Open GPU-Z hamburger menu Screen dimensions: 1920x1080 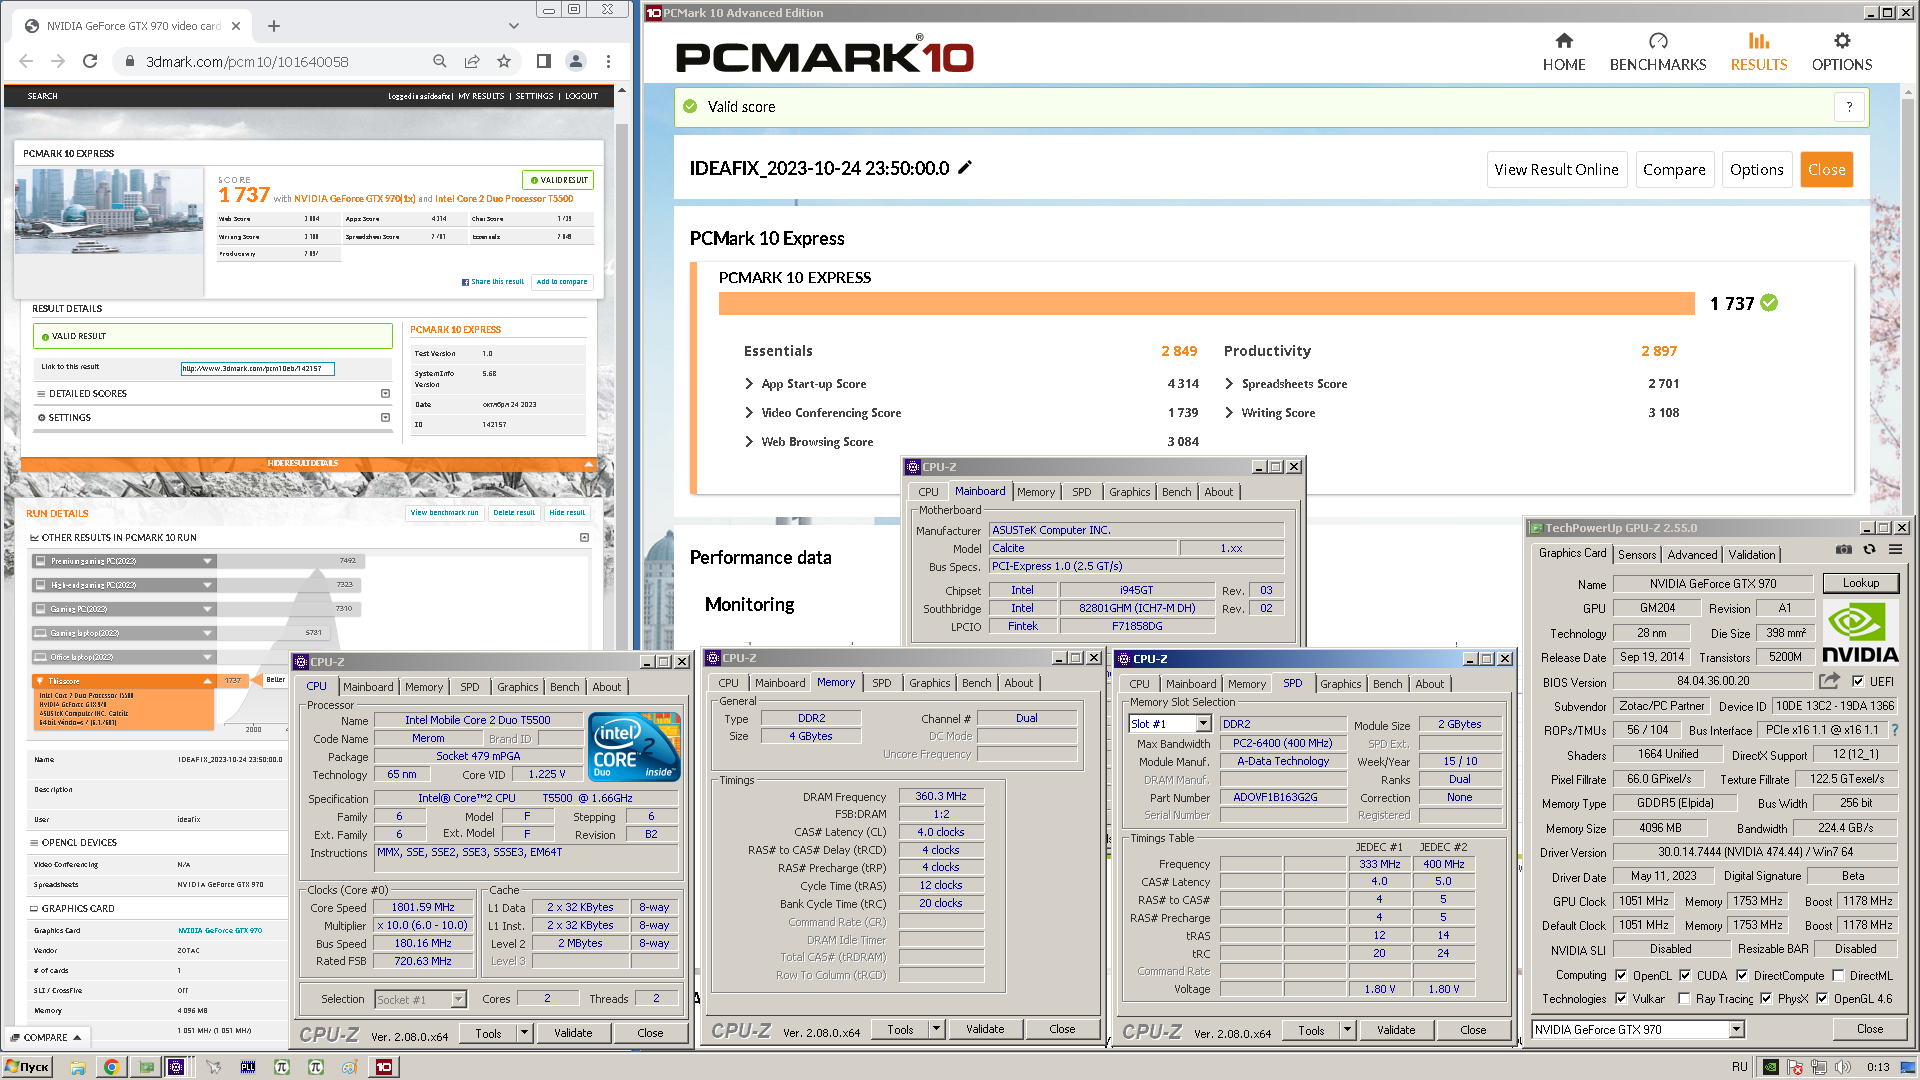pyautogui.click(x=1895, y=549)
